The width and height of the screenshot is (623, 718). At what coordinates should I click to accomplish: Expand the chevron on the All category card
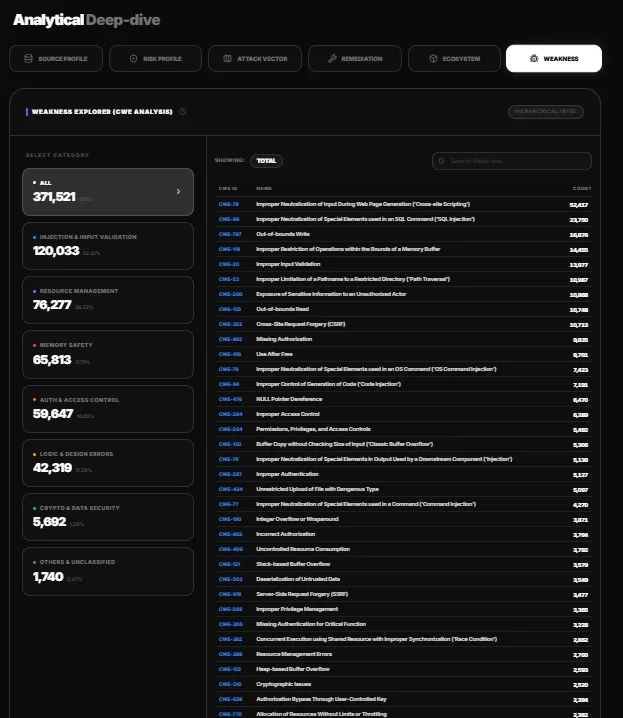(179, 191)
